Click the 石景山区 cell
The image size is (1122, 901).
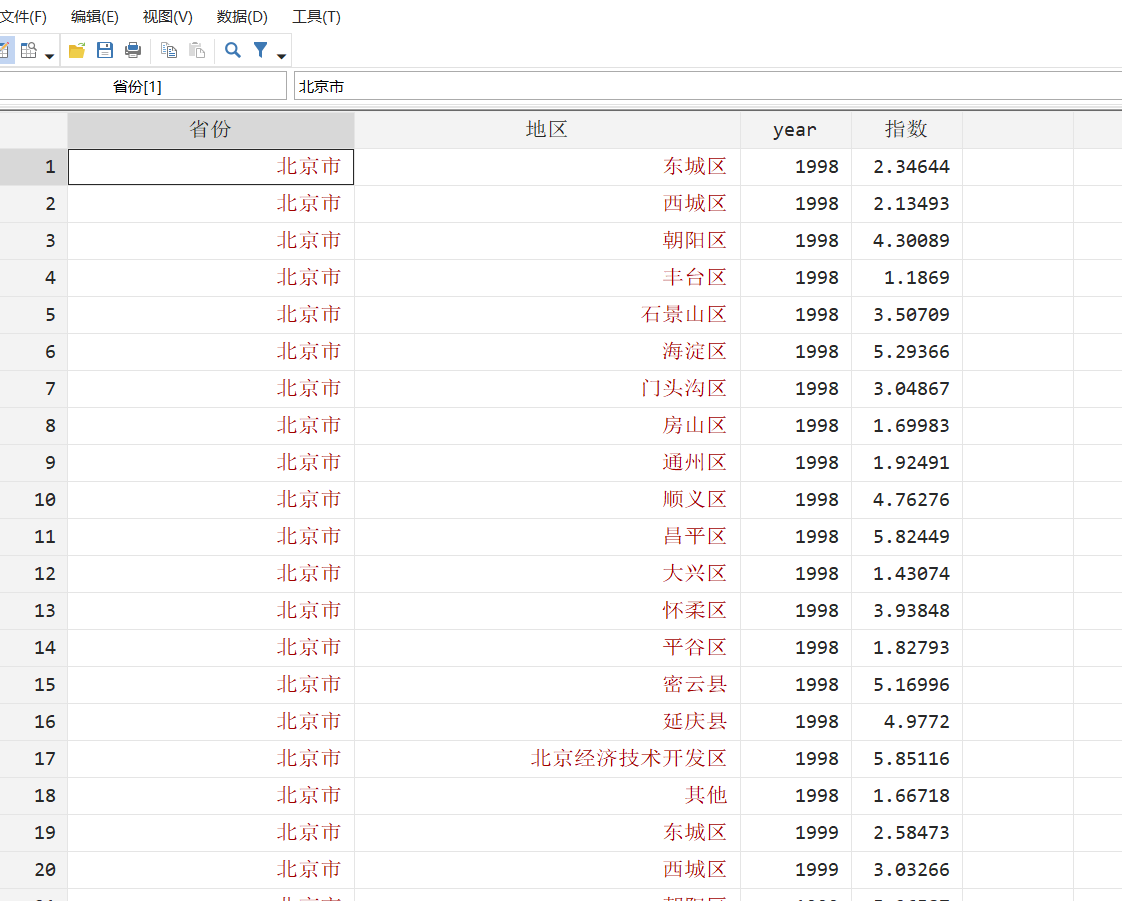tap(547, 315)
